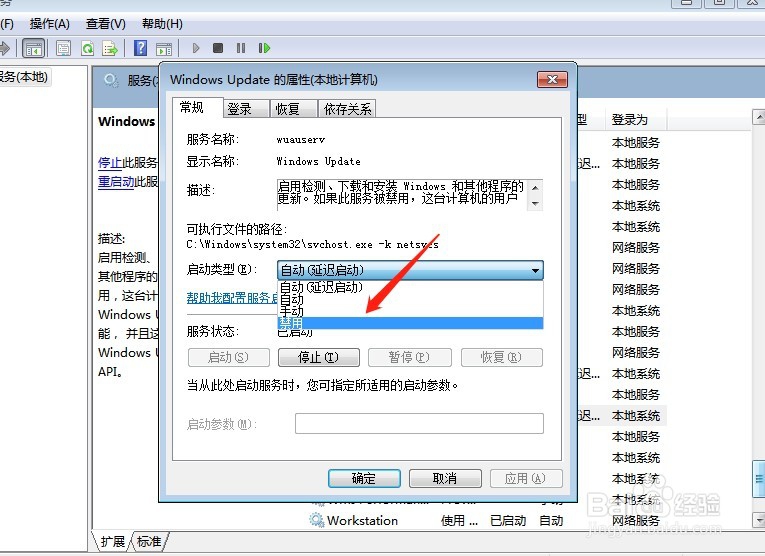Open the 查看(V) menu
765x556 pixels.
pyautogui.click(x=105, y=23)
